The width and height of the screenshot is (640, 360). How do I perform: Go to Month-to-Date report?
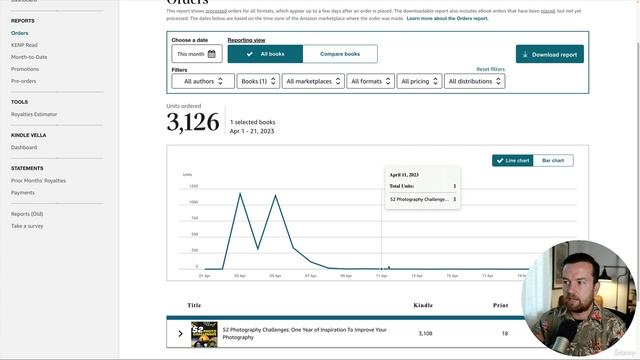point(29,57)
